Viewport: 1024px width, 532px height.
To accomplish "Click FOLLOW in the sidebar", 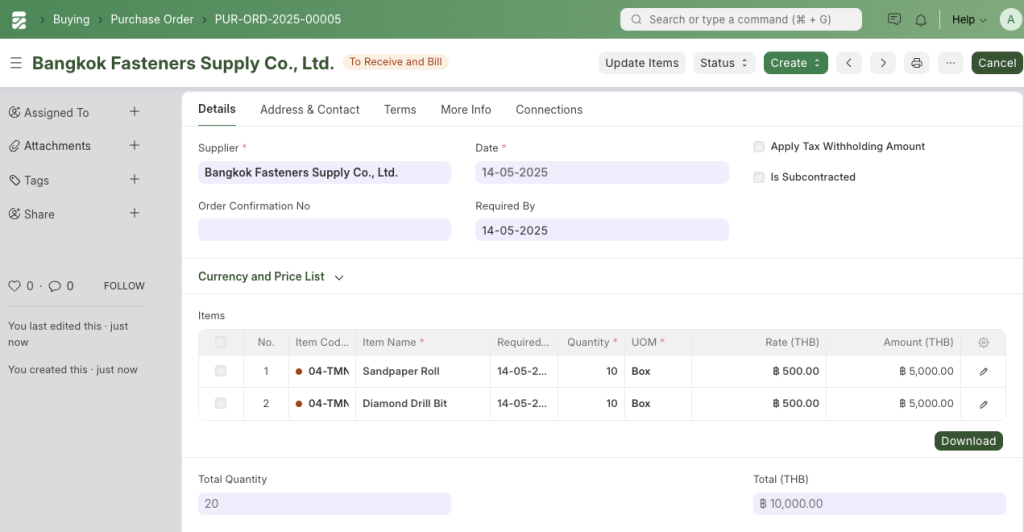I will (124, 286).
